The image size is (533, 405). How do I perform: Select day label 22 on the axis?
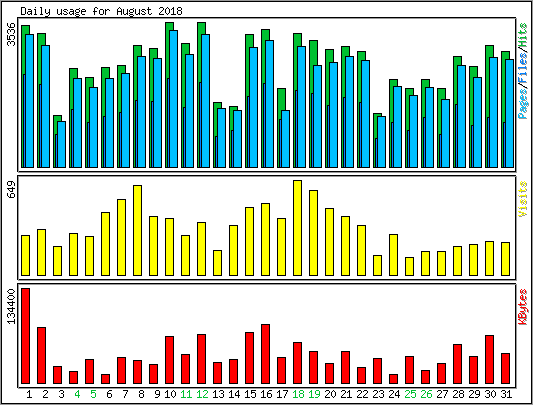[362, 394]
